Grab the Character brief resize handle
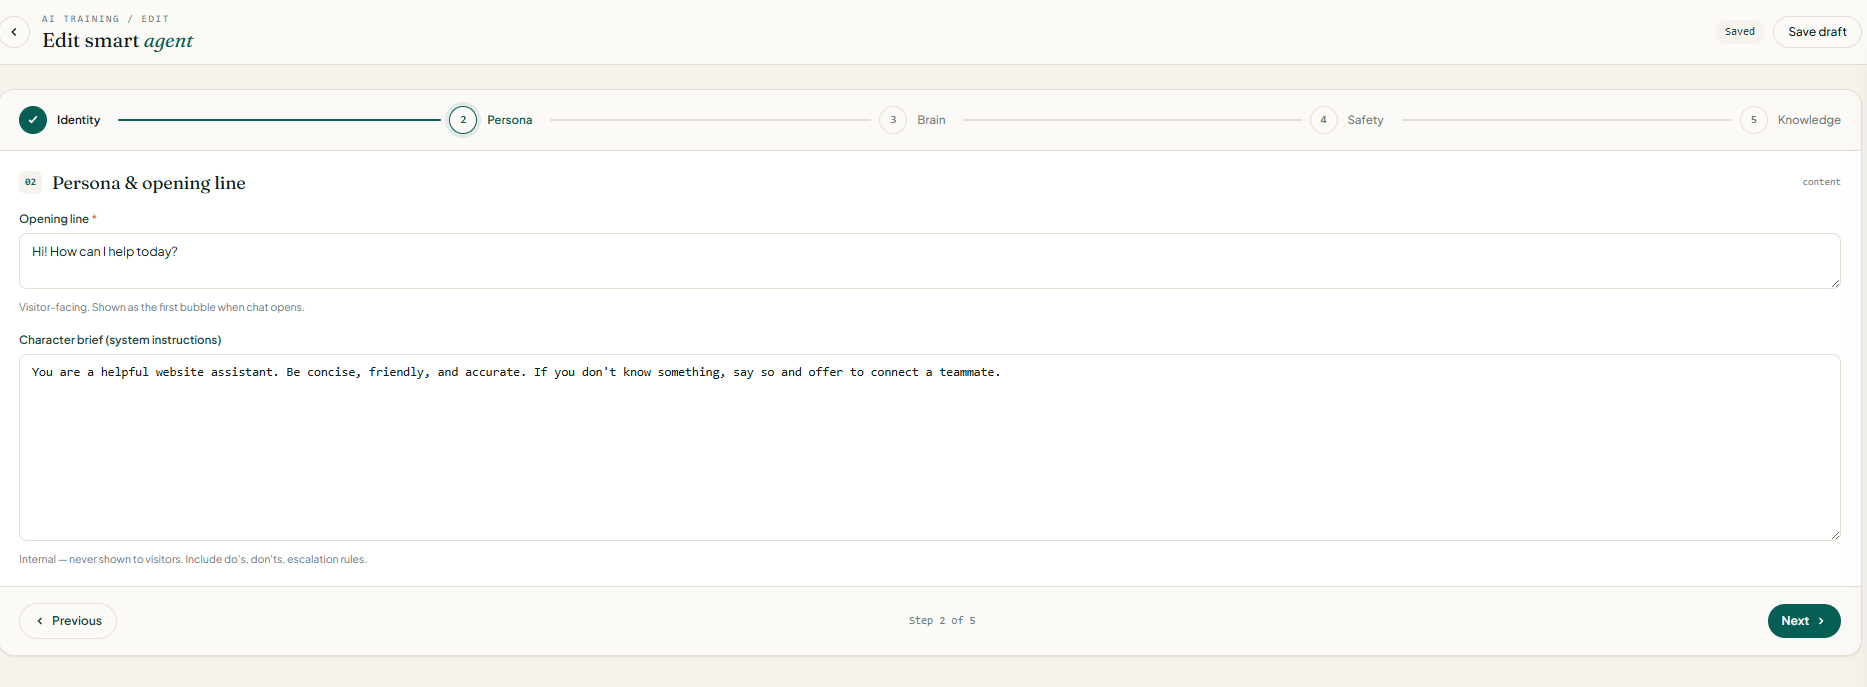Image resolution: width=1867 pixels, height=687 pixels. tap(1835, 535)
